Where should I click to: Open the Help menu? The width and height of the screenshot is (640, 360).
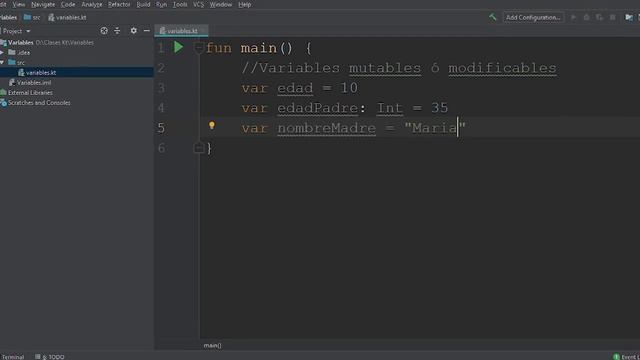tap(244, 4)
